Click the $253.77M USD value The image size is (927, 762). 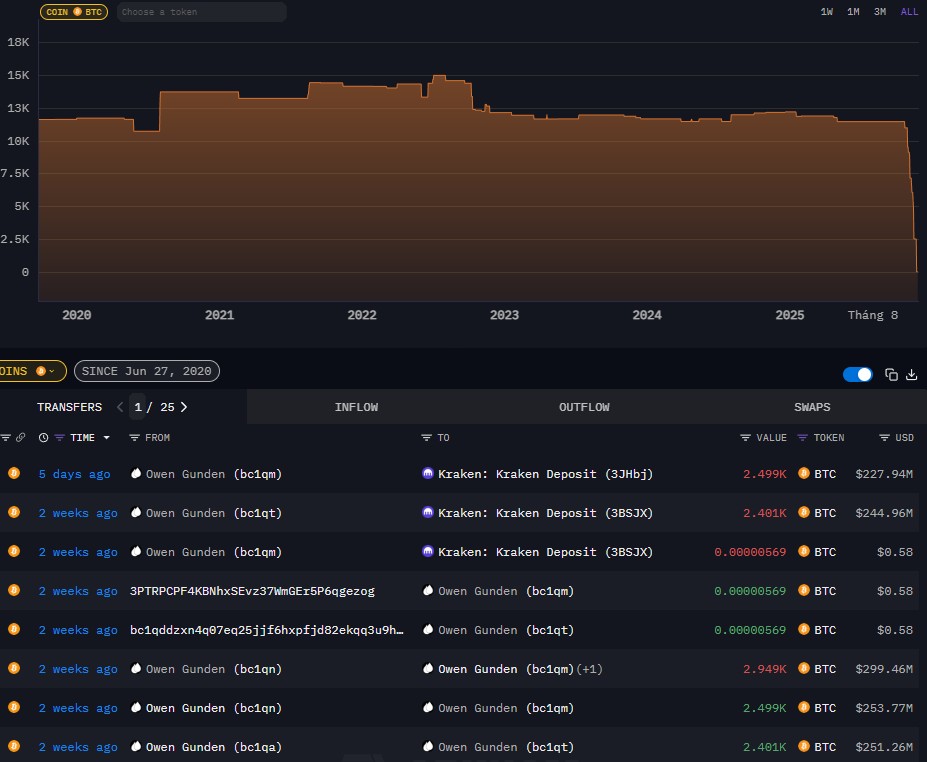(884, 708)
